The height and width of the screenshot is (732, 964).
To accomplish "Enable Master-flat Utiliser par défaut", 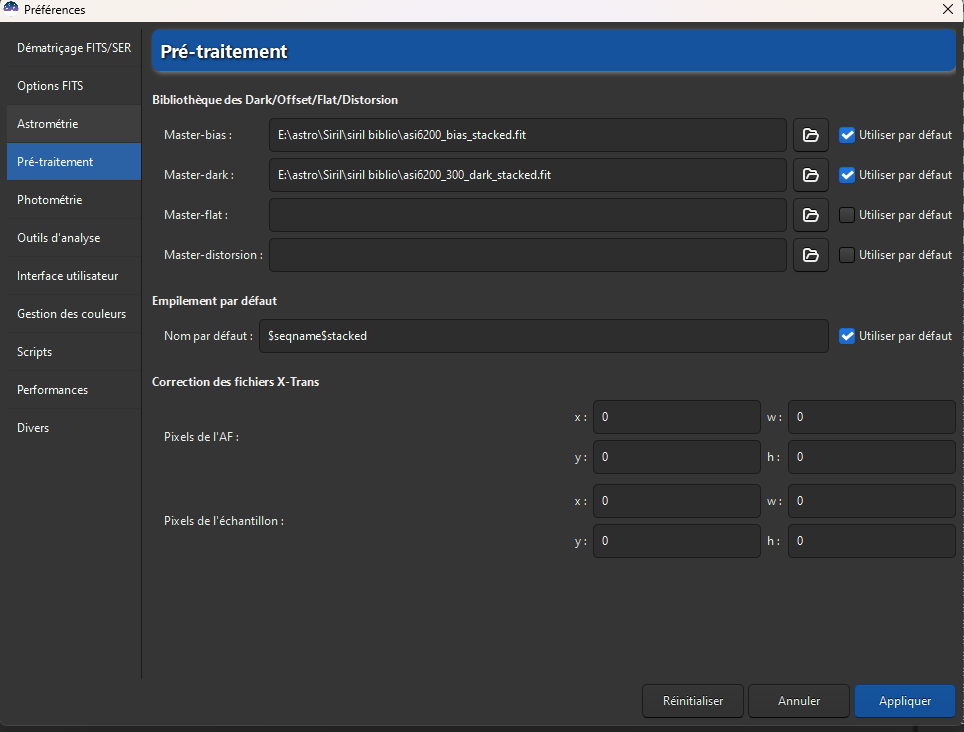I will [847, 215].
